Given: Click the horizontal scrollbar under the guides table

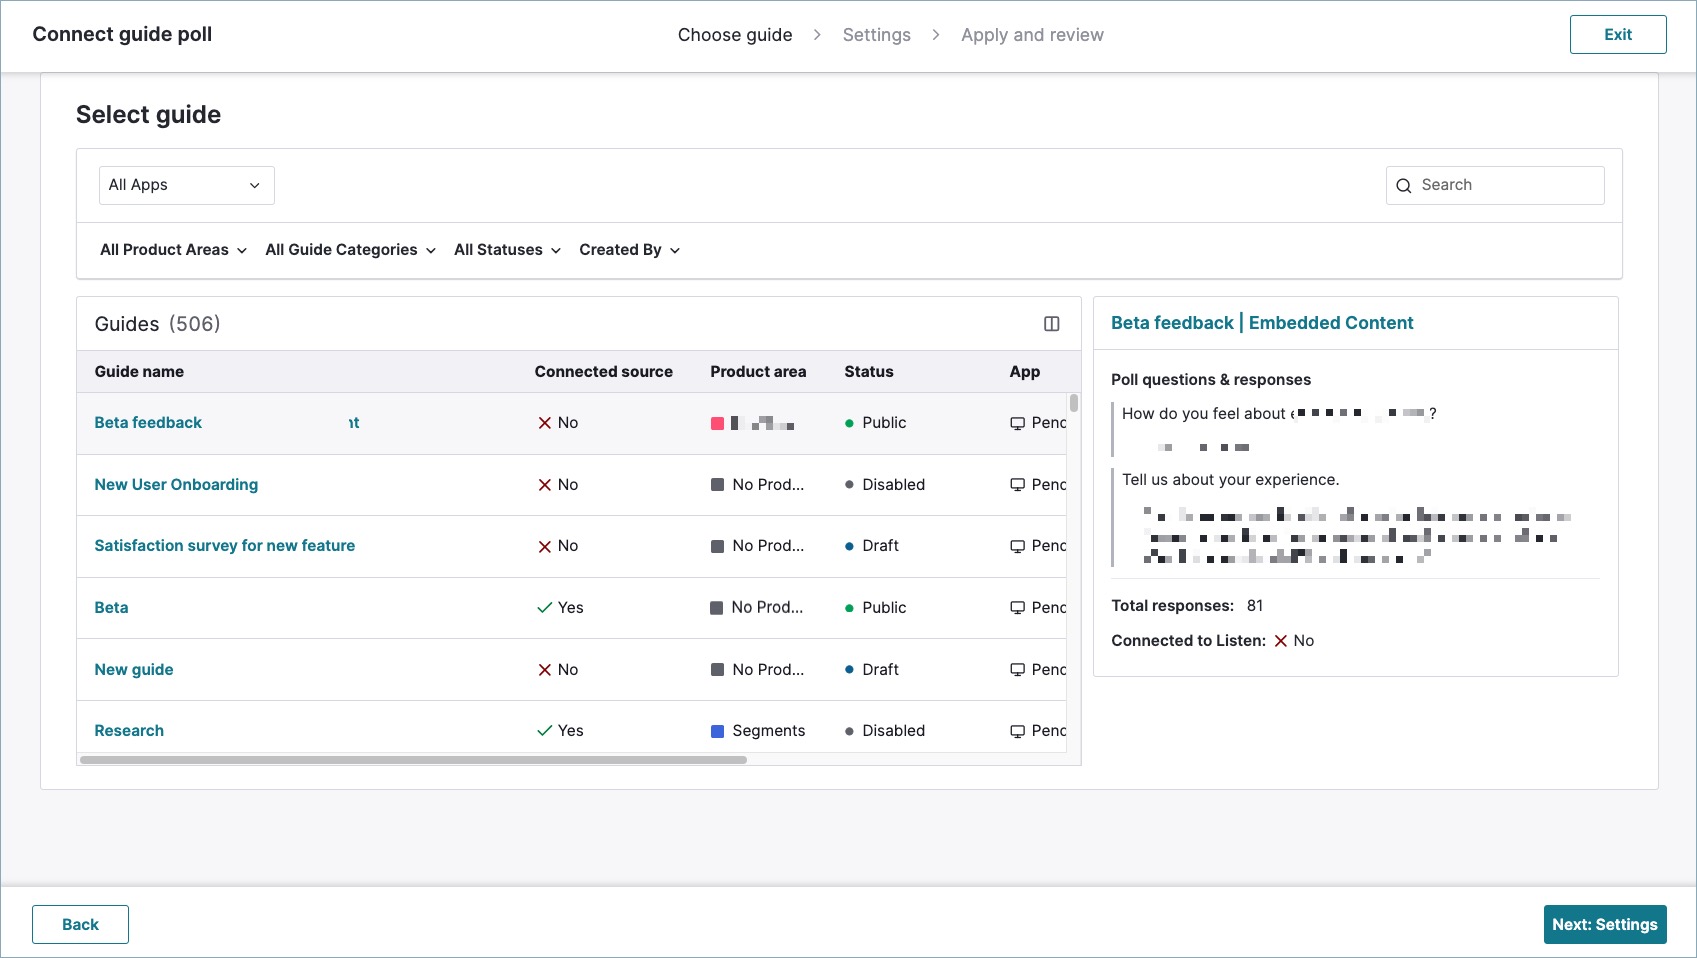Looking at the screenshot, I should click(413, 760).
